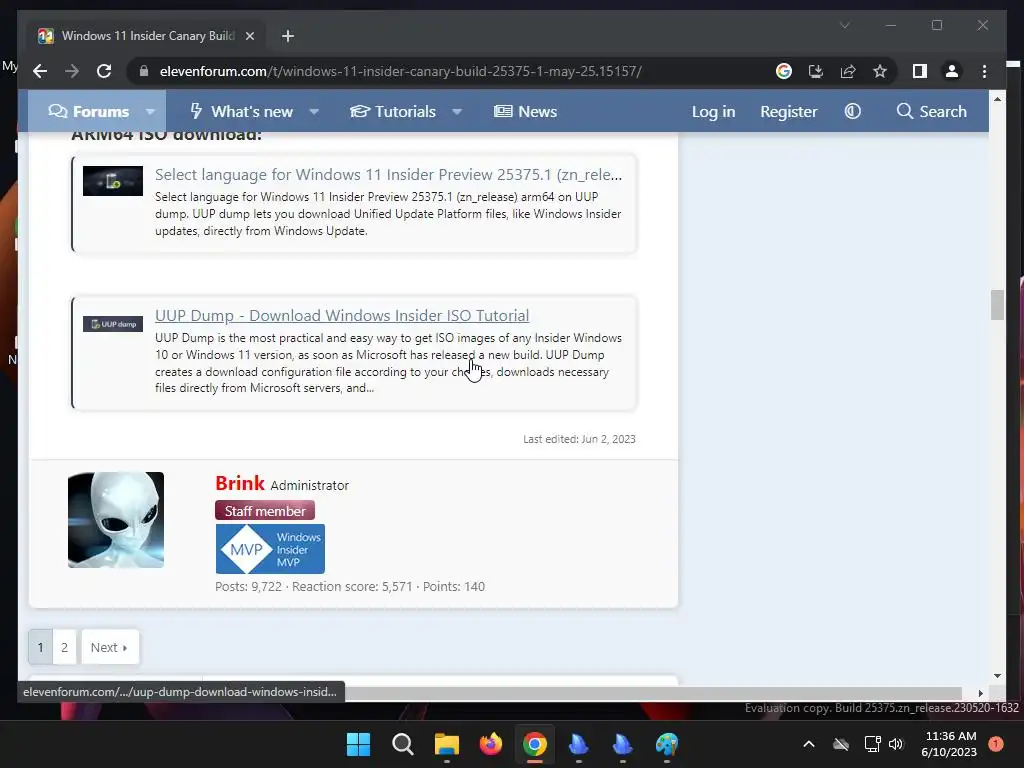Switch to Chrome taskbar icon
The width and height of the screenshot is (1024, 768).
[535, 744]
